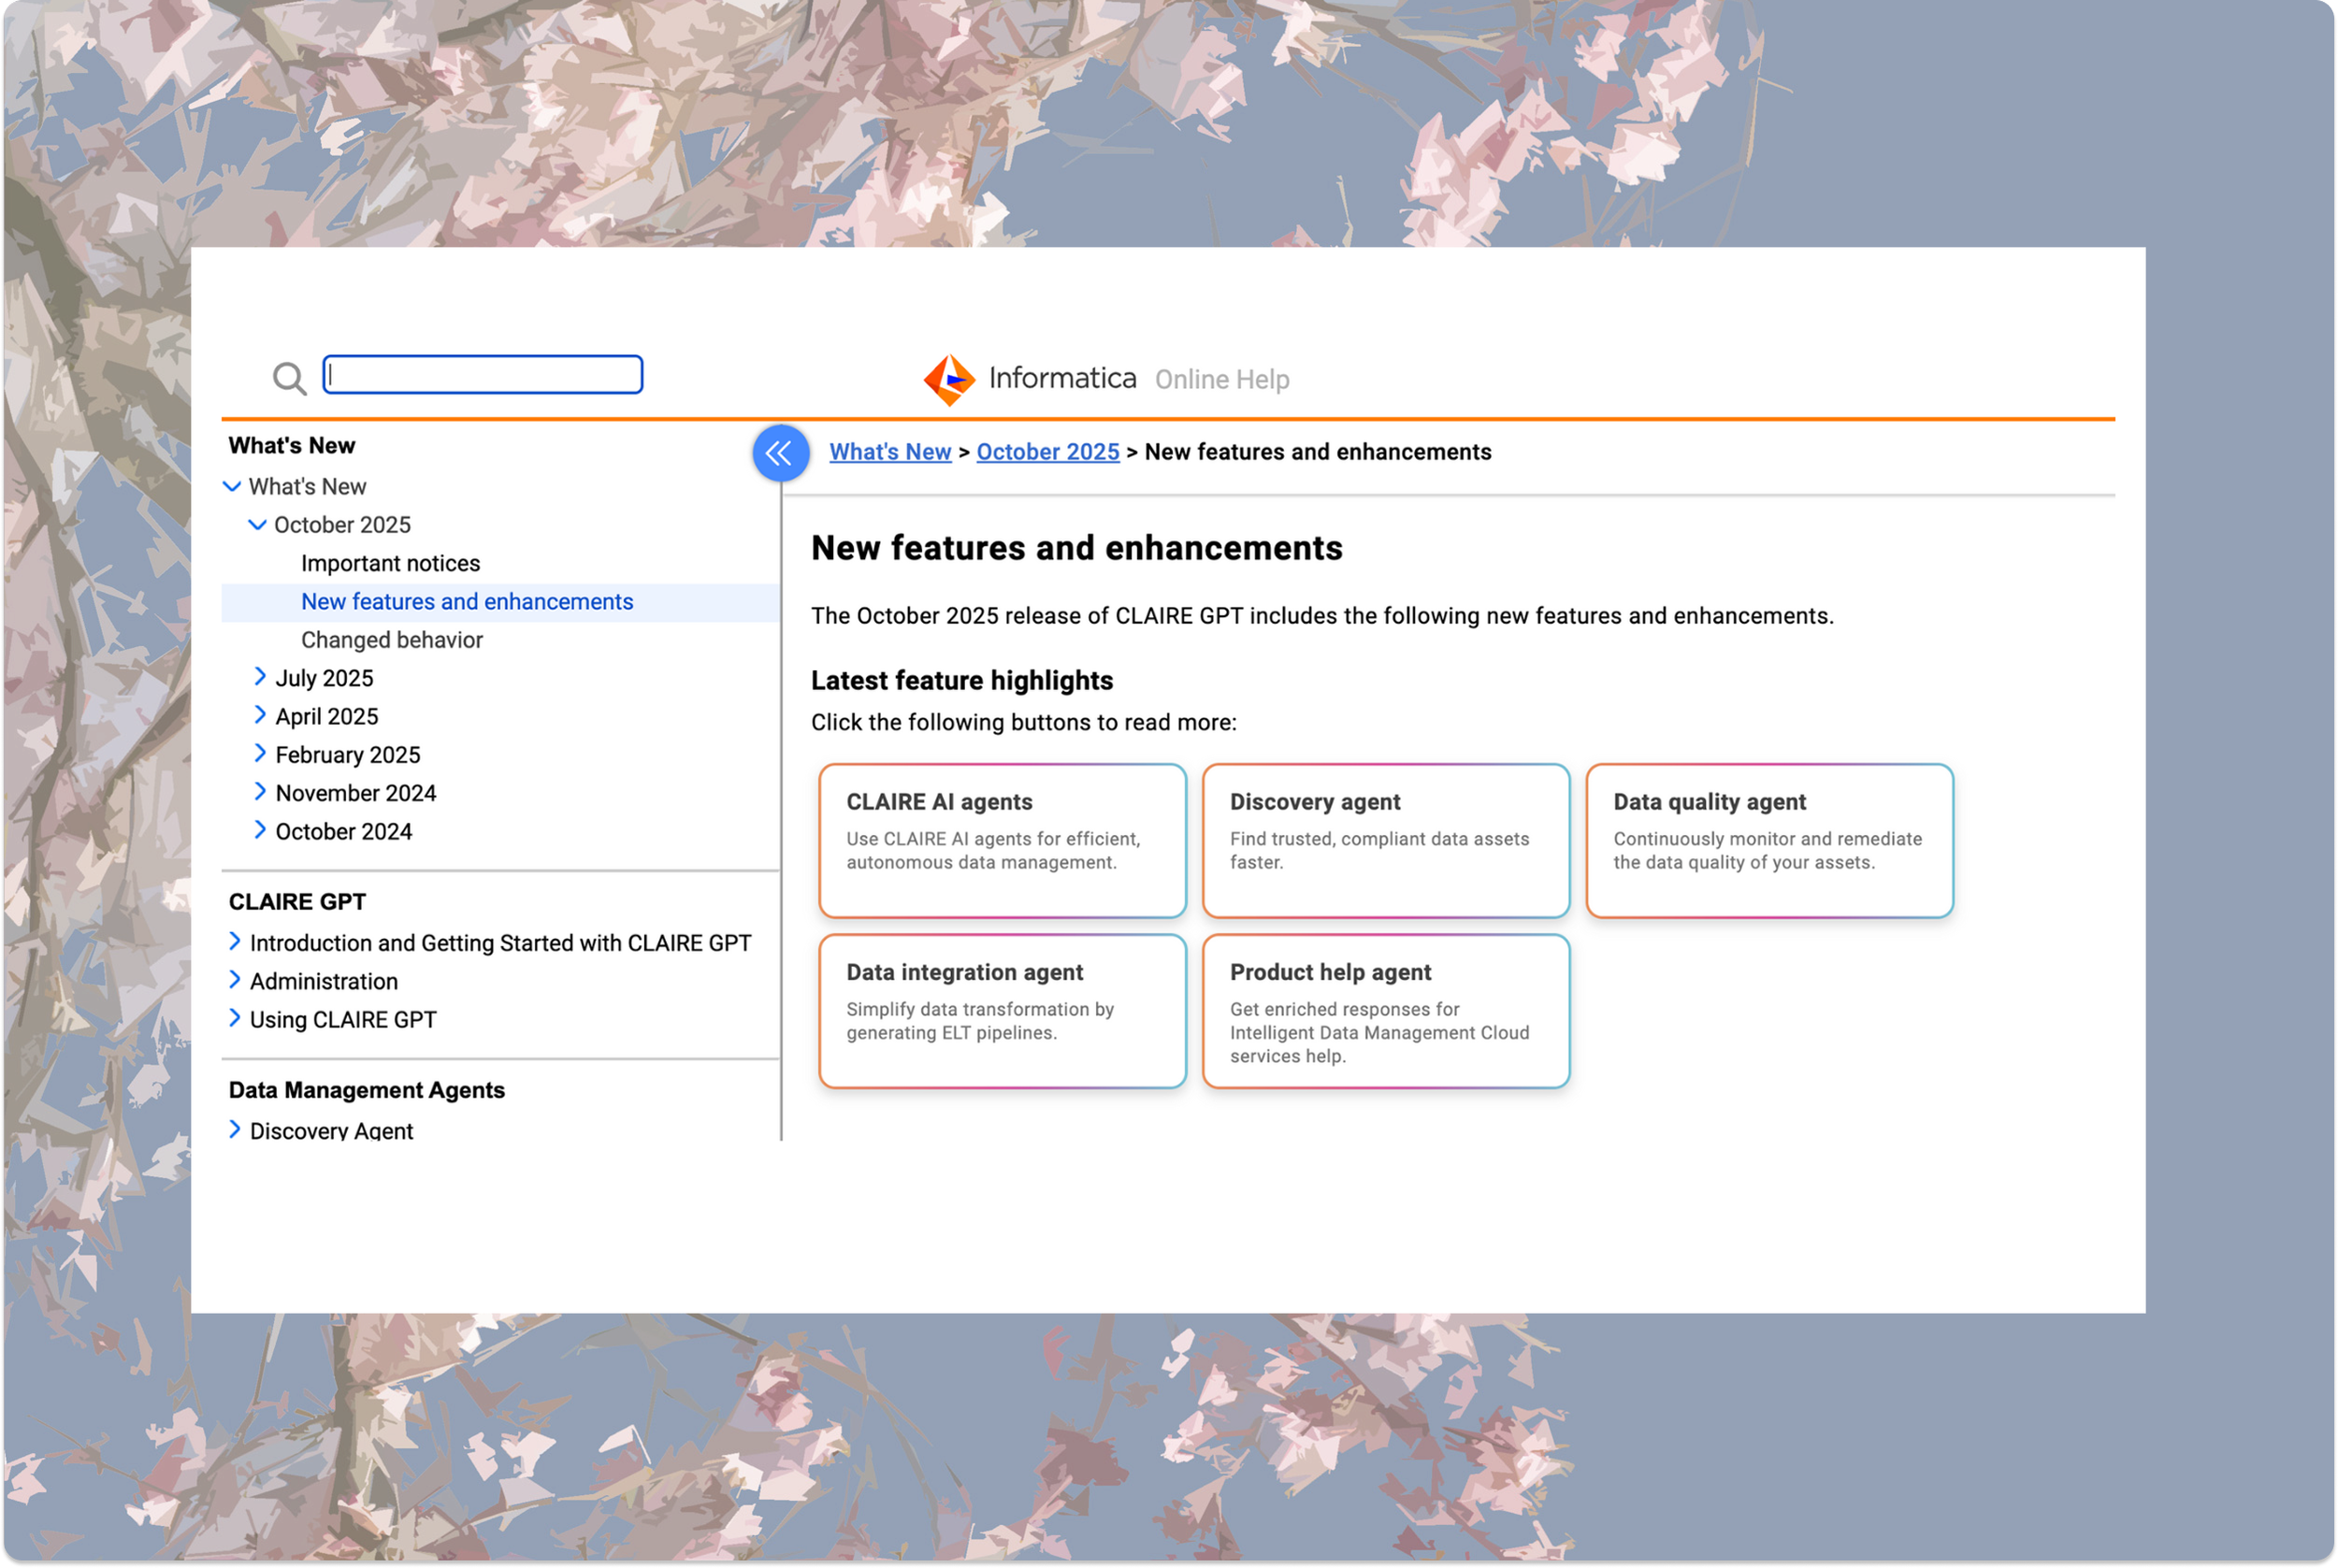Open the CLAIRE AI agents card
Screen dimensions: 2338x1568
click(x=1002, y=841)
